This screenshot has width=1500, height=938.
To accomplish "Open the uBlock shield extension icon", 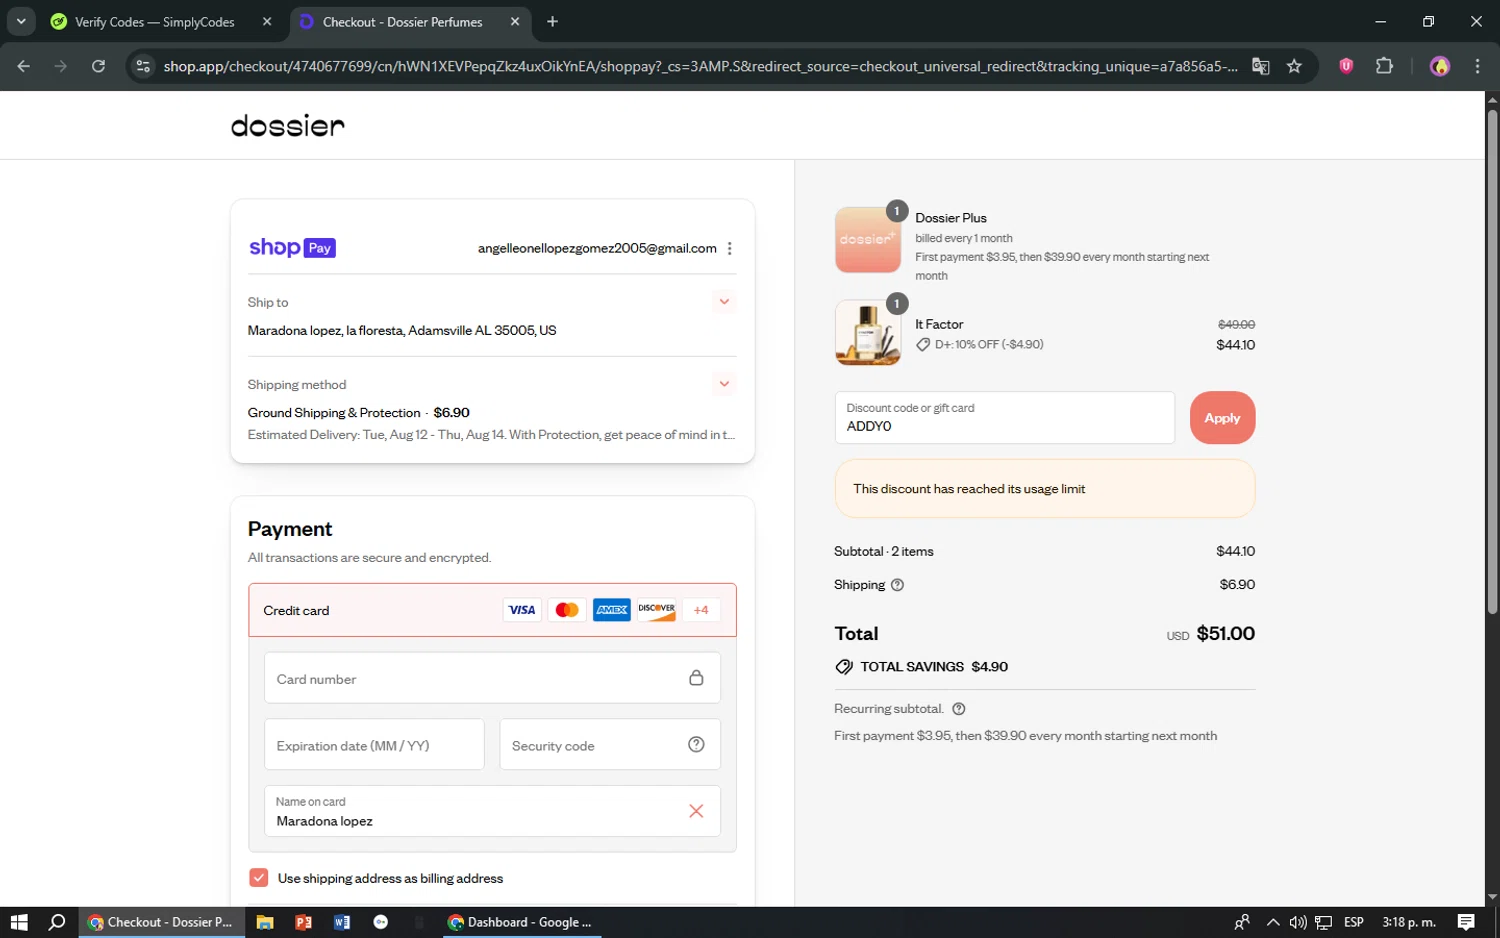I will click(1346, 66).
